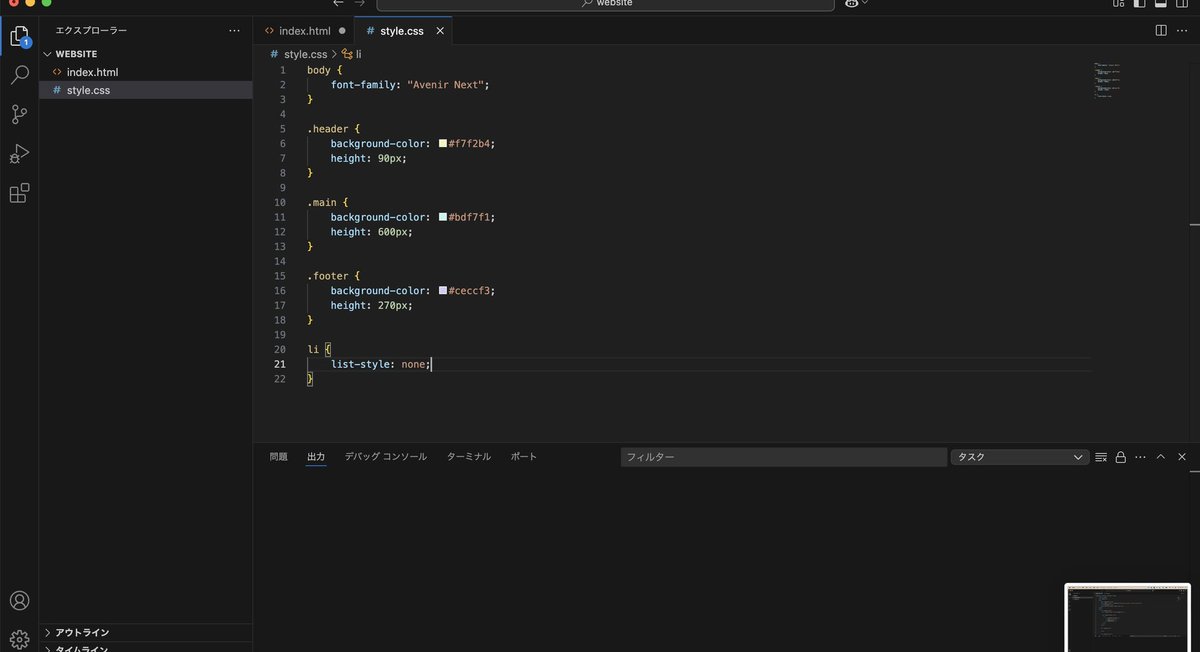1200x652 pixels.
Task: Toggle output auto-scroll lock
Action: [1121, 457]
